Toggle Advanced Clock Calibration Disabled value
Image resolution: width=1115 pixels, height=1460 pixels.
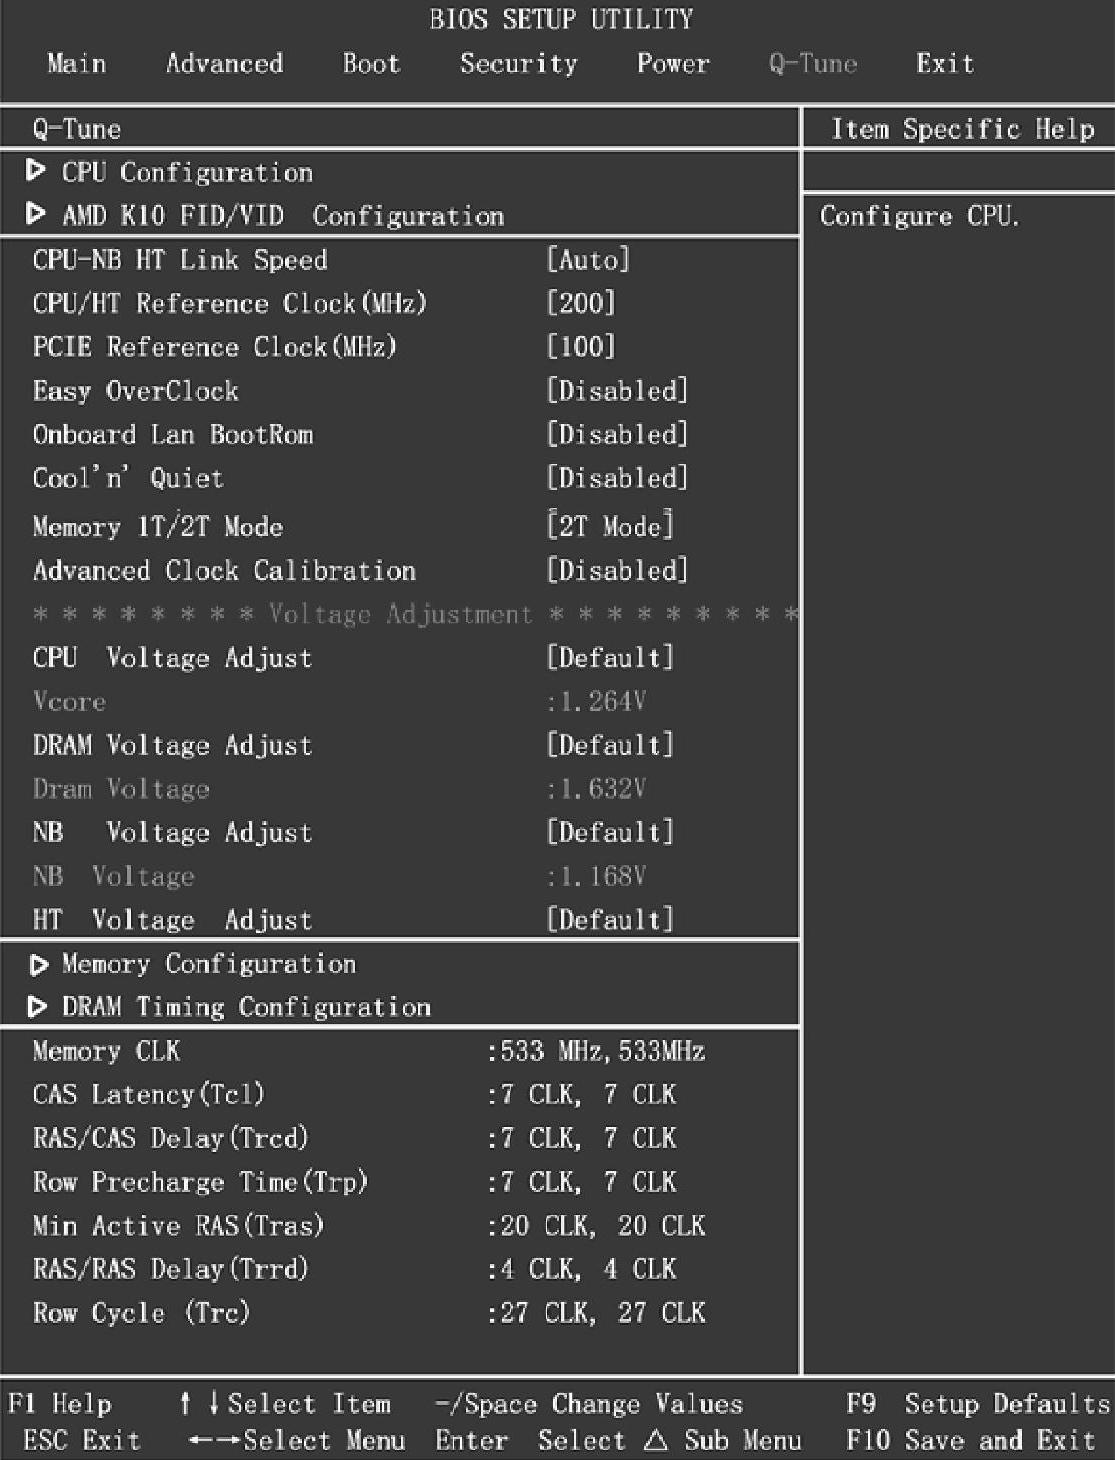(x=617, y=571)
